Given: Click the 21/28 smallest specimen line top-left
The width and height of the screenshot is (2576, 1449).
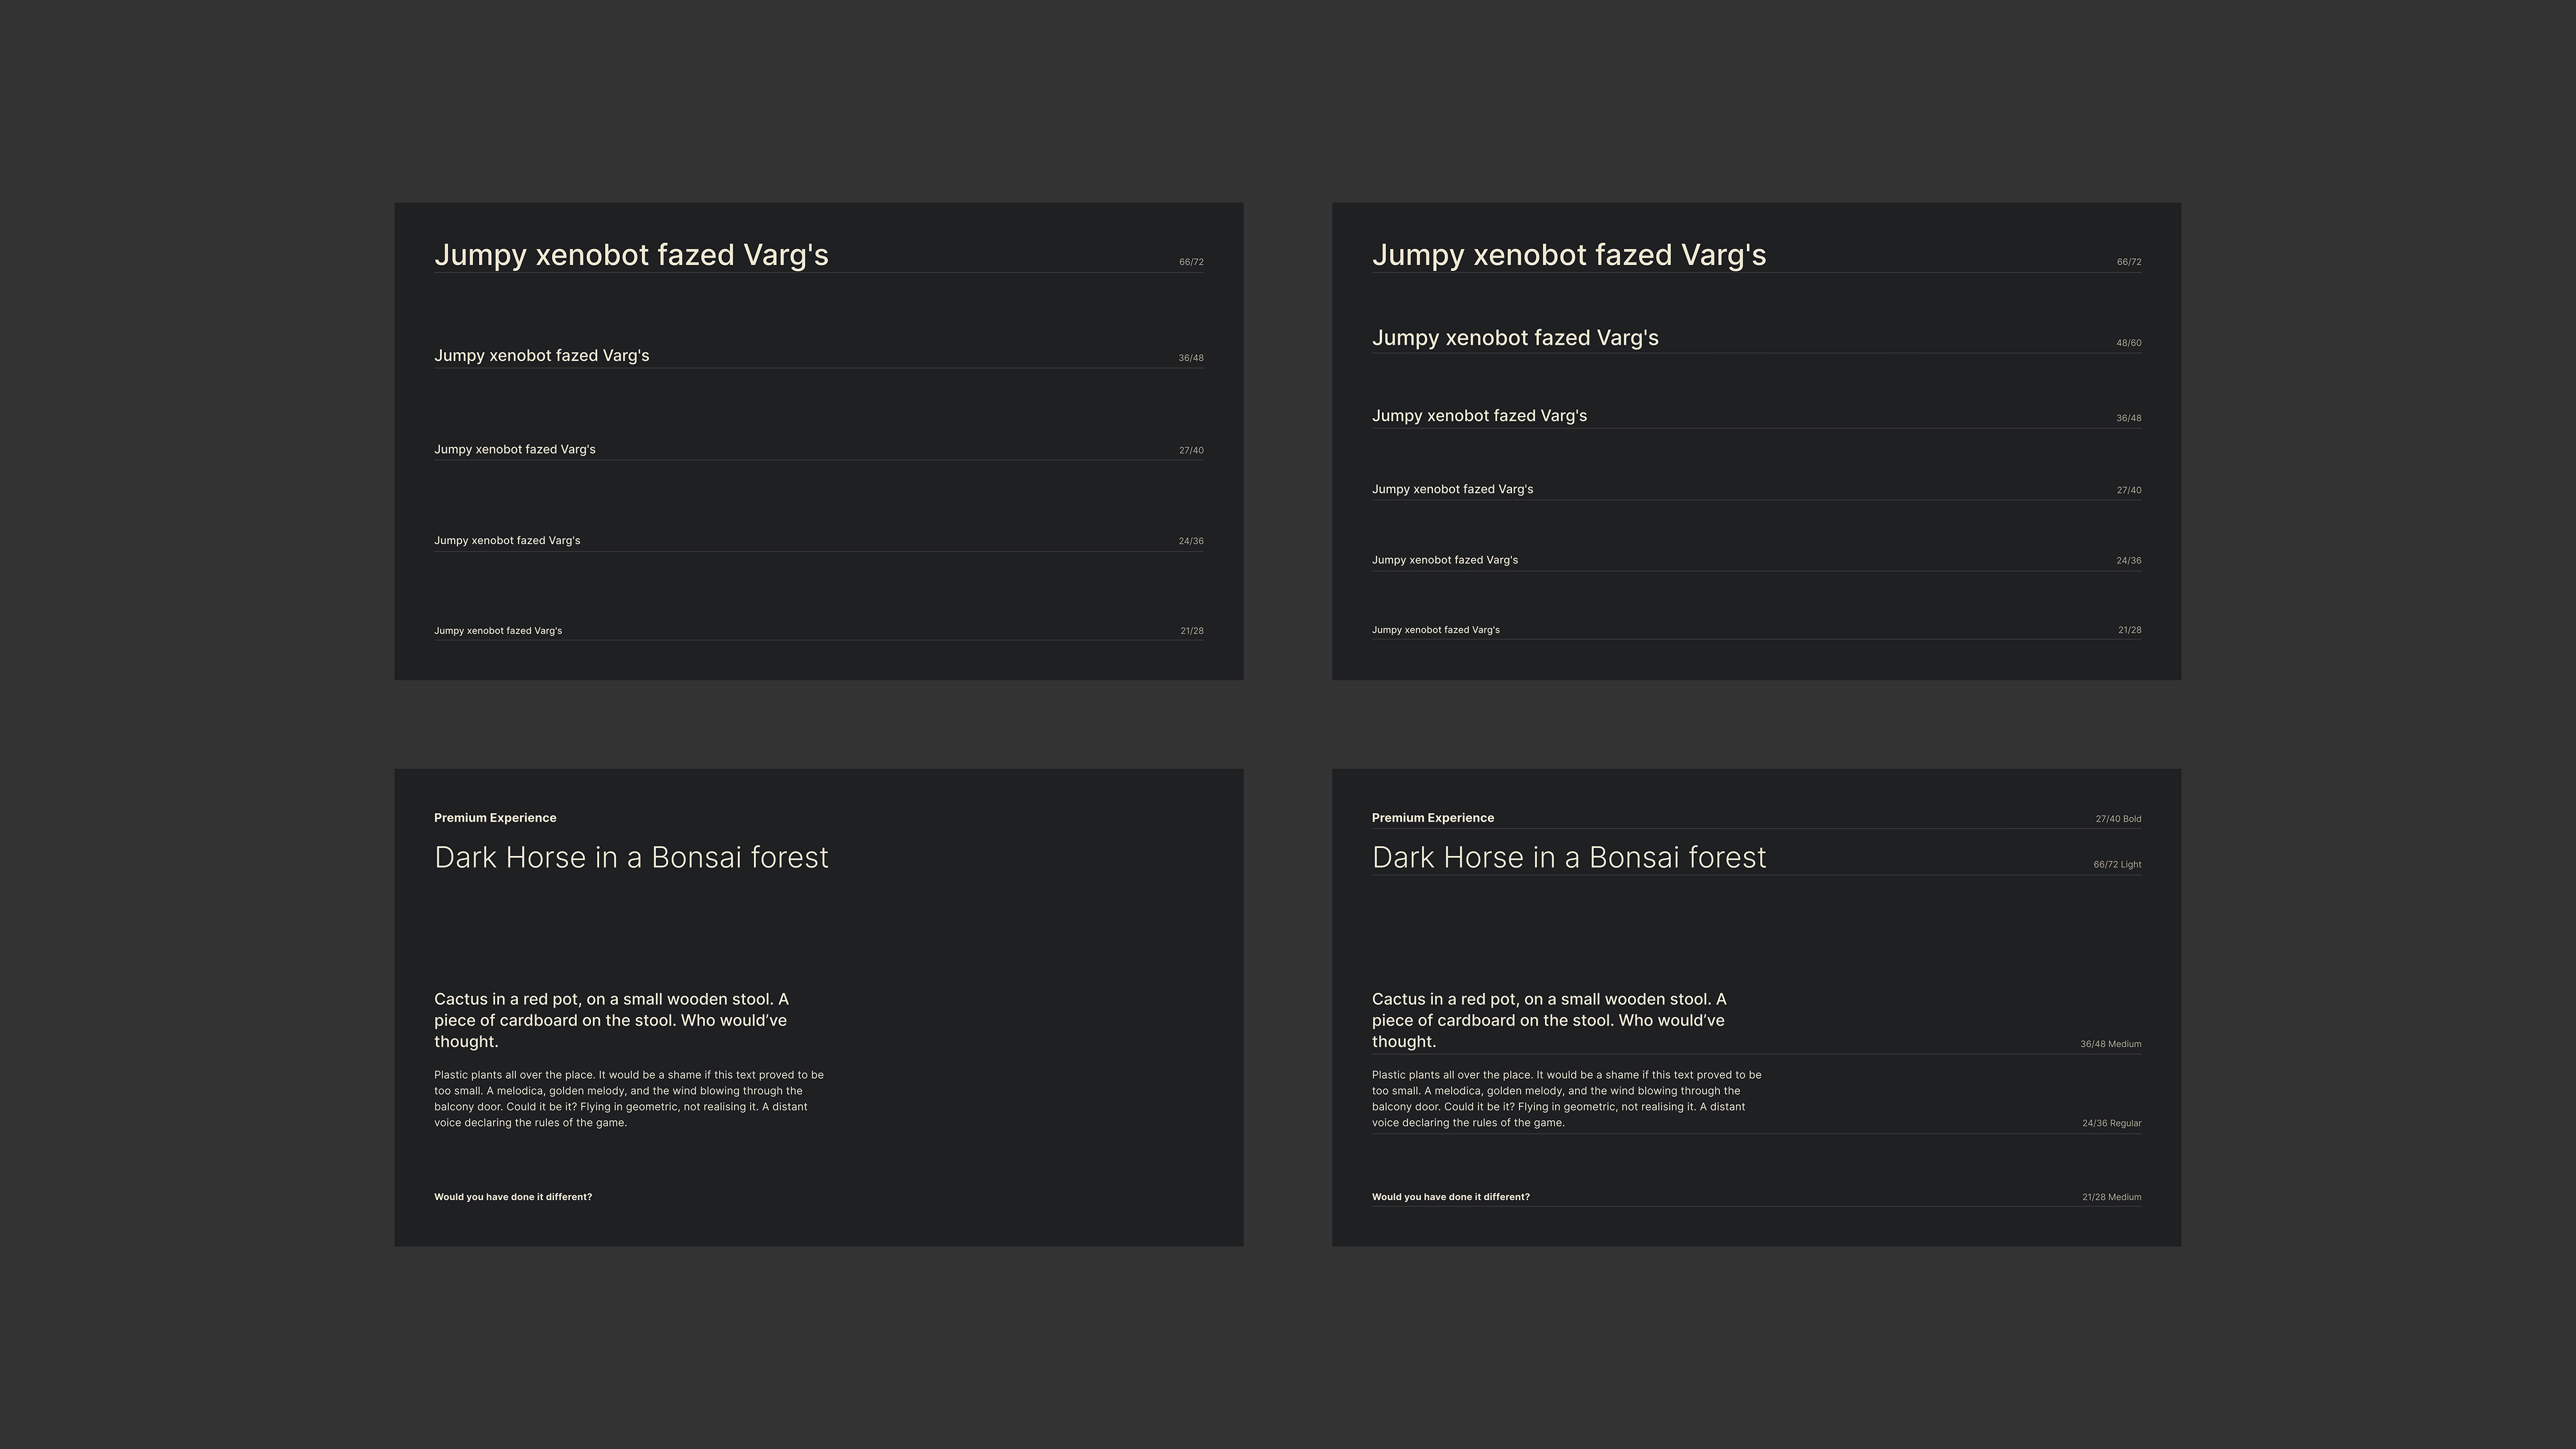Looking at the screenshot, I should coord(497,630).
